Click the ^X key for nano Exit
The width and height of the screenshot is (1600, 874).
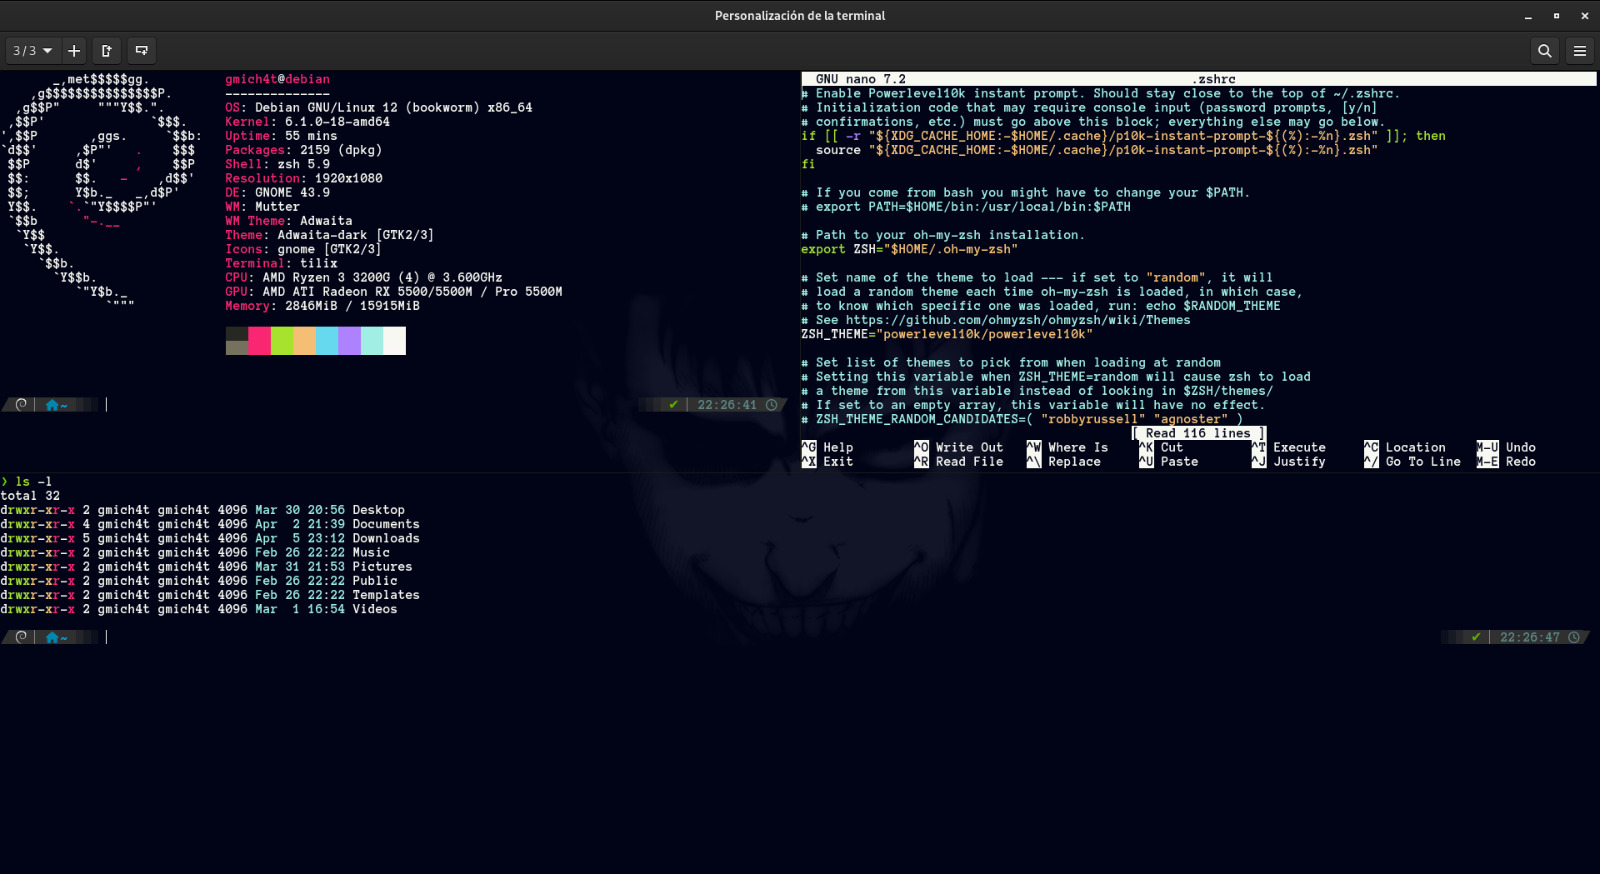coord(809,461)
